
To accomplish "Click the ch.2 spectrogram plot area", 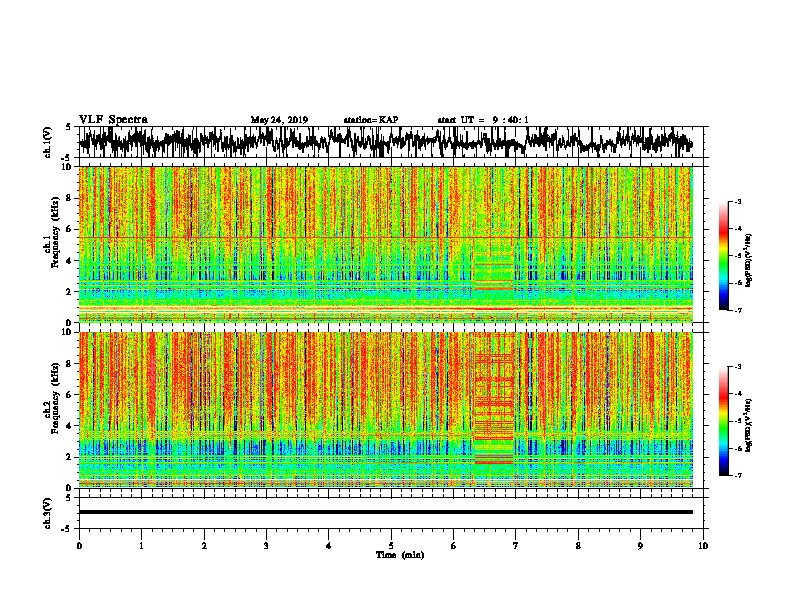I will (385, 410).
